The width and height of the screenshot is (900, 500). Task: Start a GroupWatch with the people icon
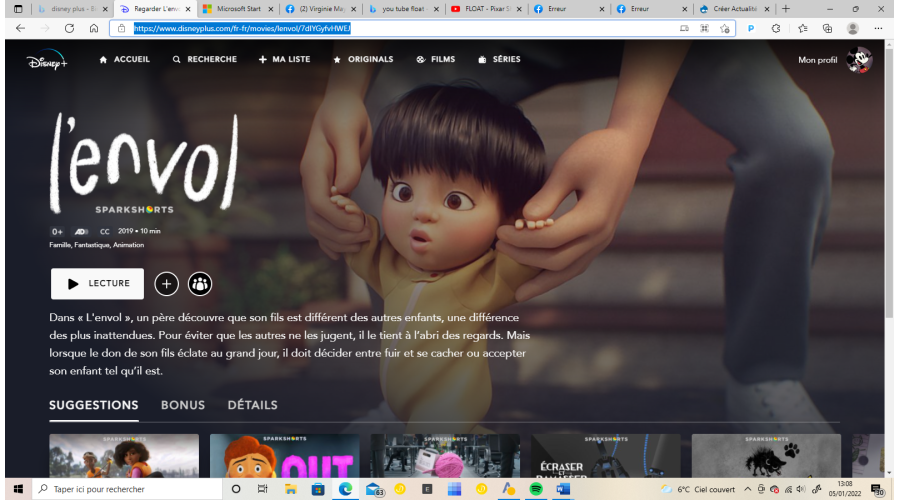[x=200, y=284]
